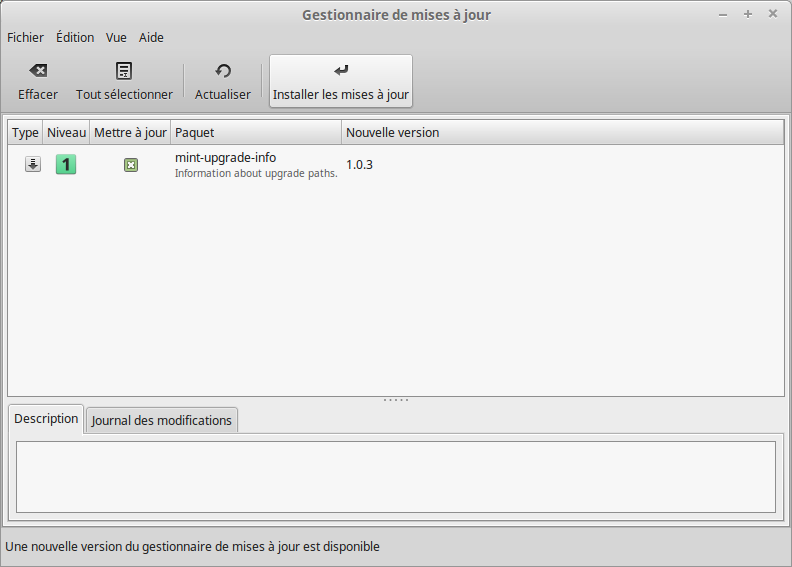Open the Fichier menu
The image size is (792, 567).
point(26,38)
